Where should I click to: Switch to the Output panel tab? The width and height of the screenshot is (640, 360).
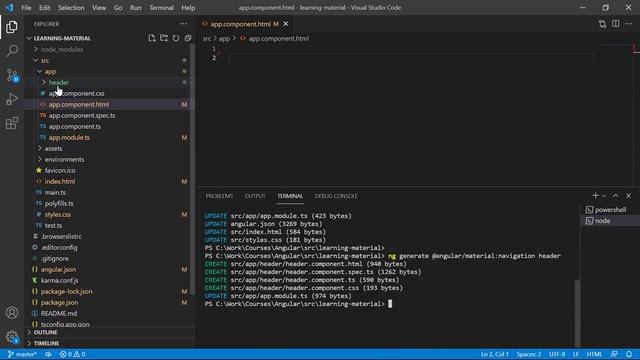(x=255, y=196)
